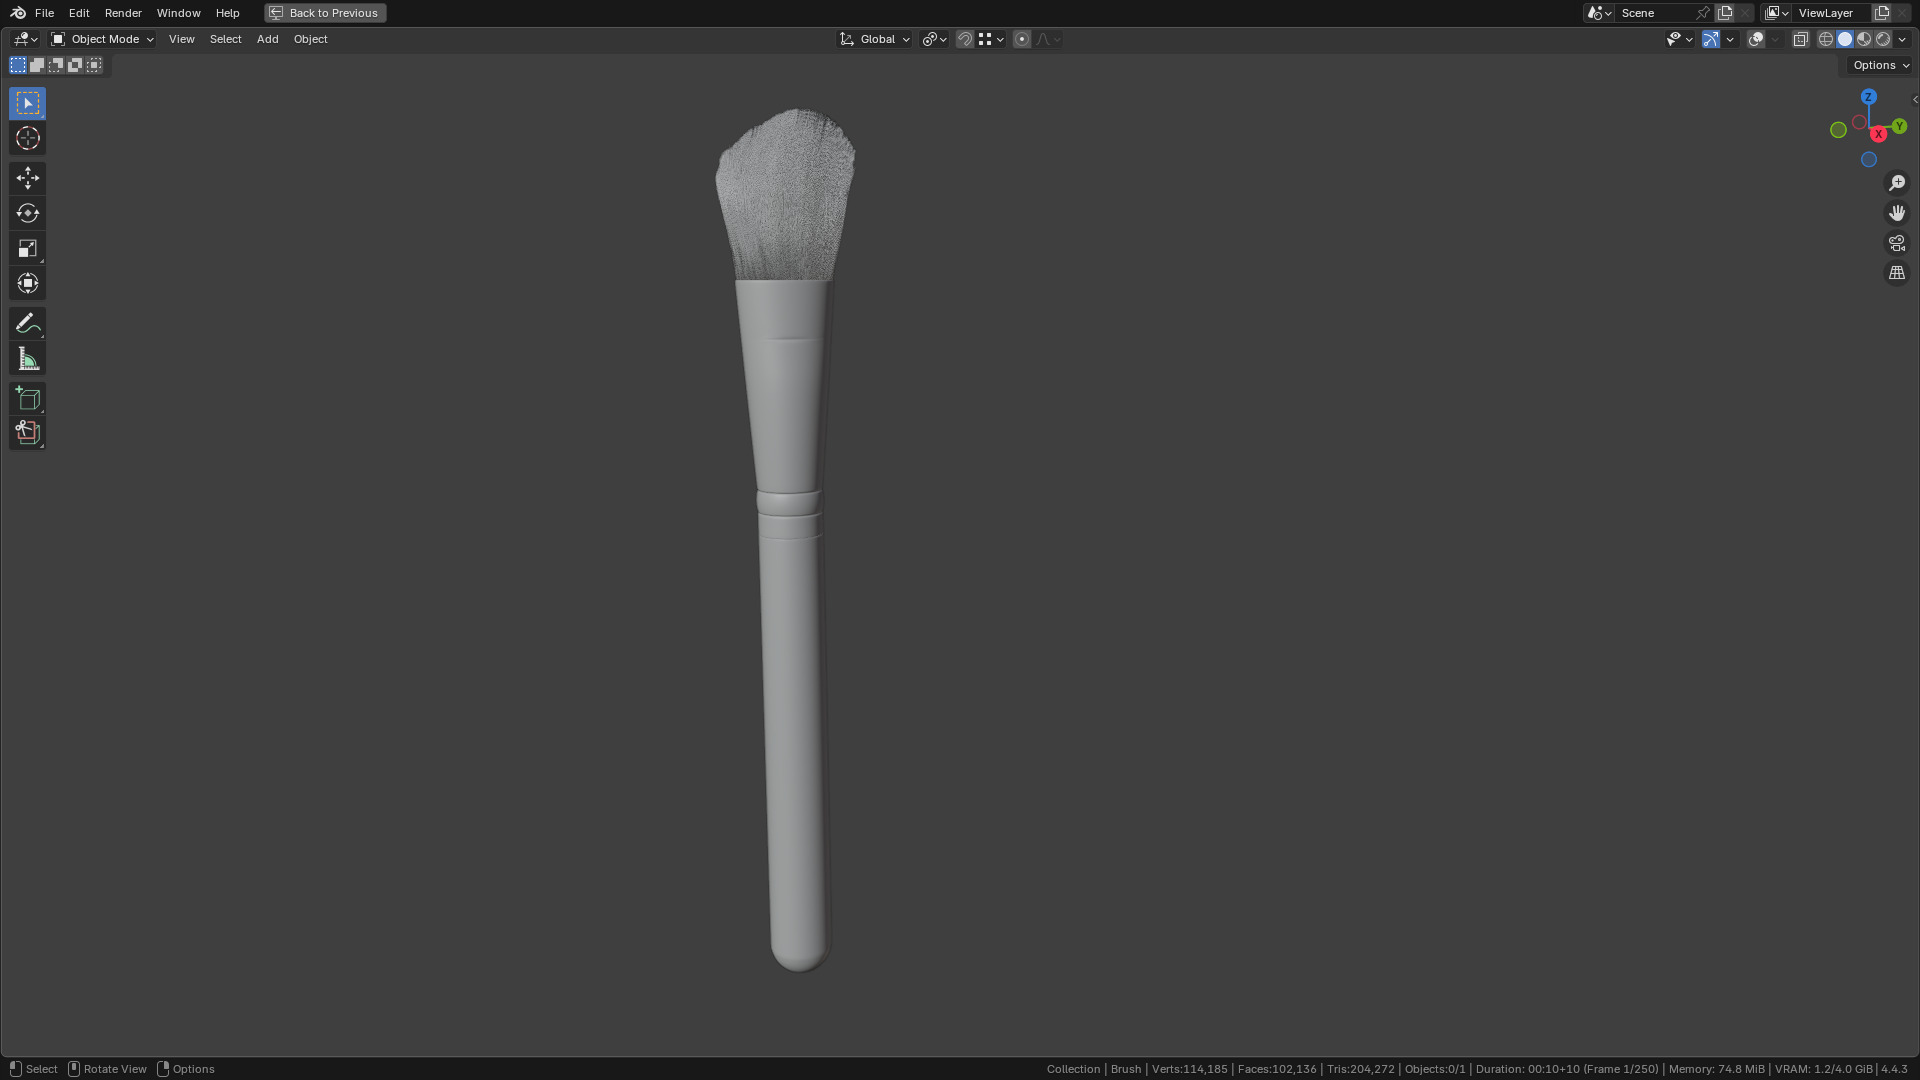This screenshot has width=1920, height=1080.
Task: Set selection mode to invert
Action: pyautogui.click(x=75, y=65)
